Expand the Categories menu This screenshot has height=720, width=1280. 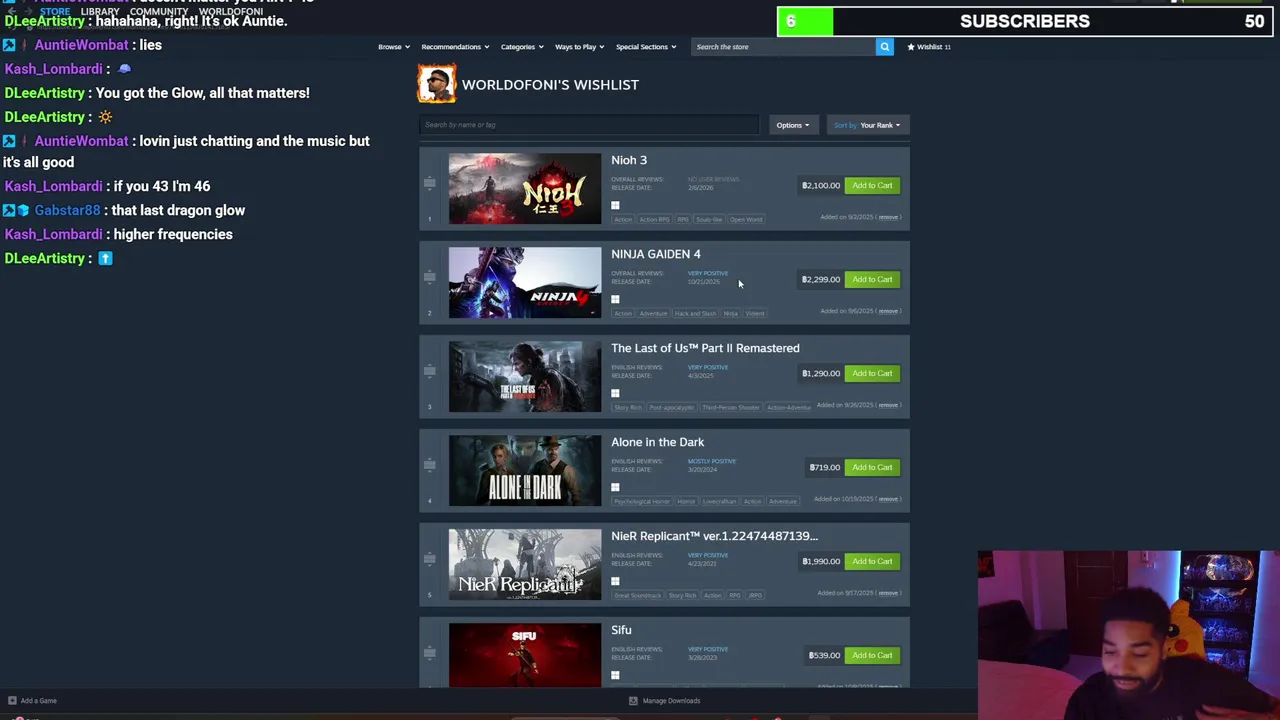pos(522,46)
